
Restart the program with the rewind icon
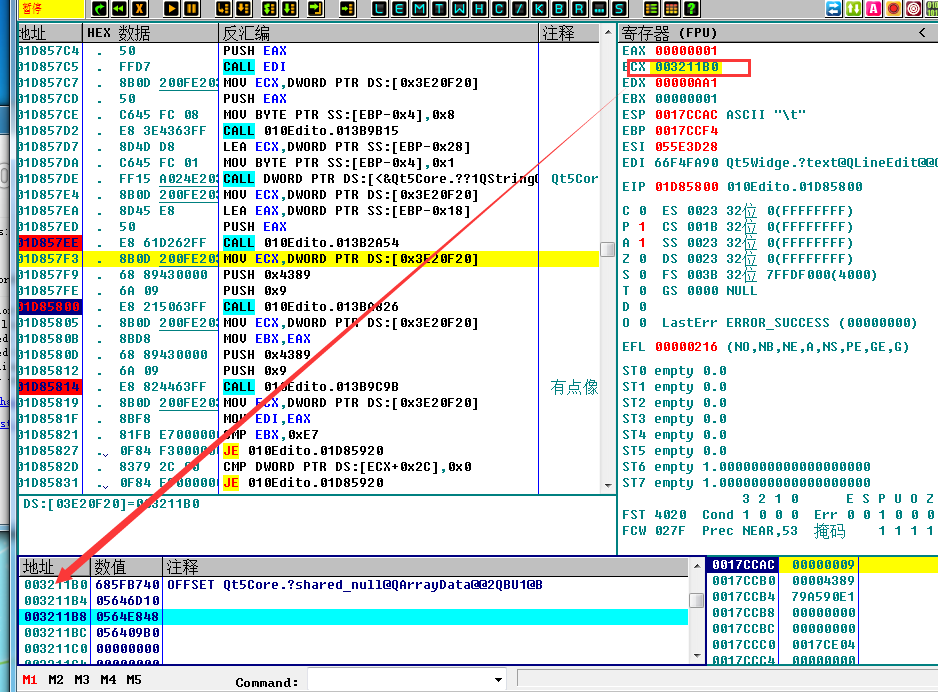pos(119,8)
